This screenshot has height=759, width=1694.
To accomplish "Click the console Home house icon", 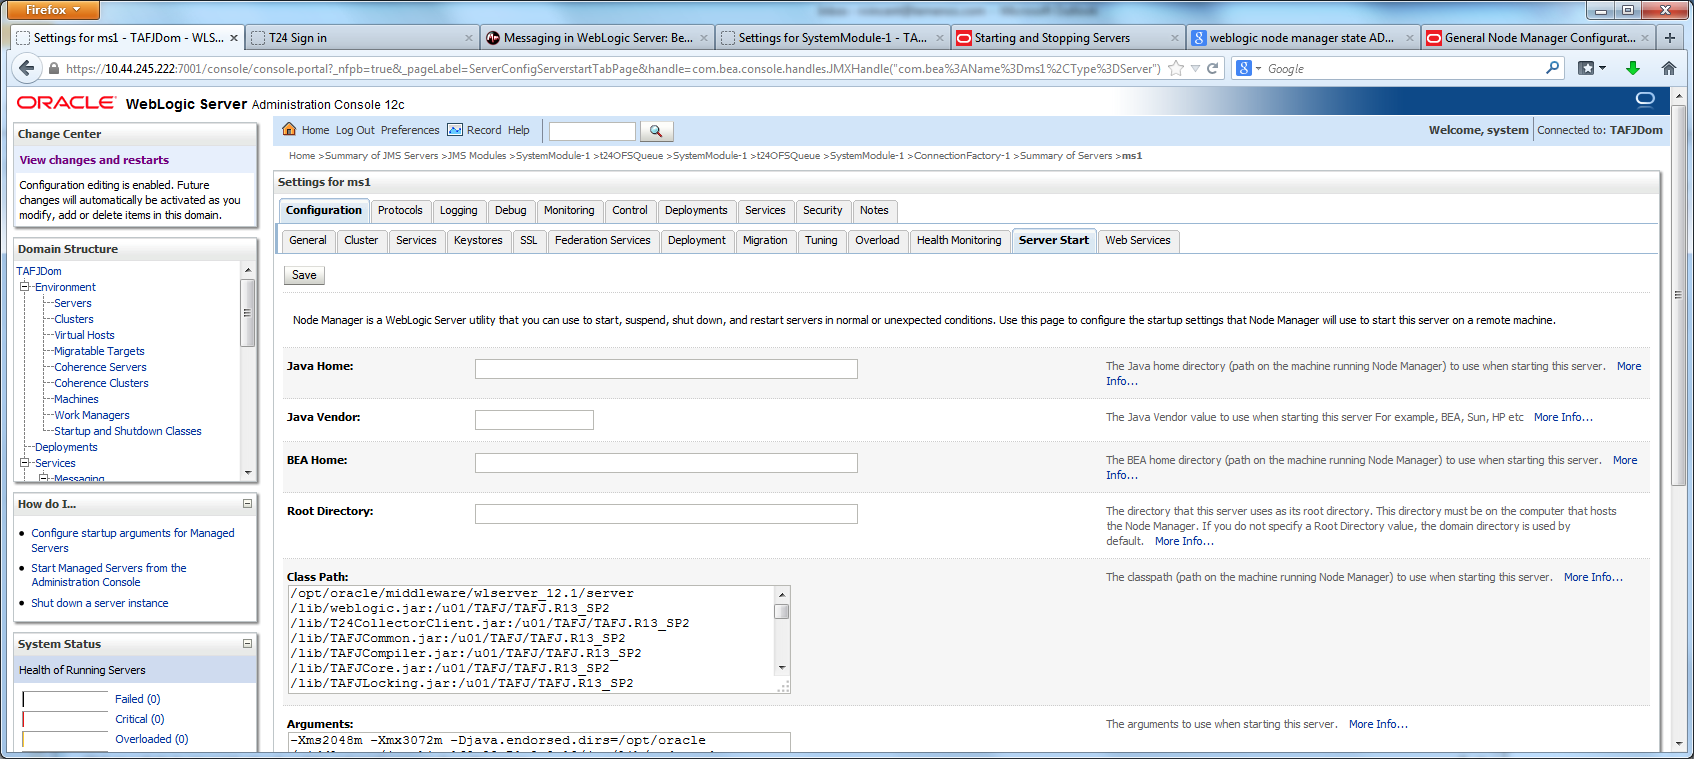I will (289, 129).
